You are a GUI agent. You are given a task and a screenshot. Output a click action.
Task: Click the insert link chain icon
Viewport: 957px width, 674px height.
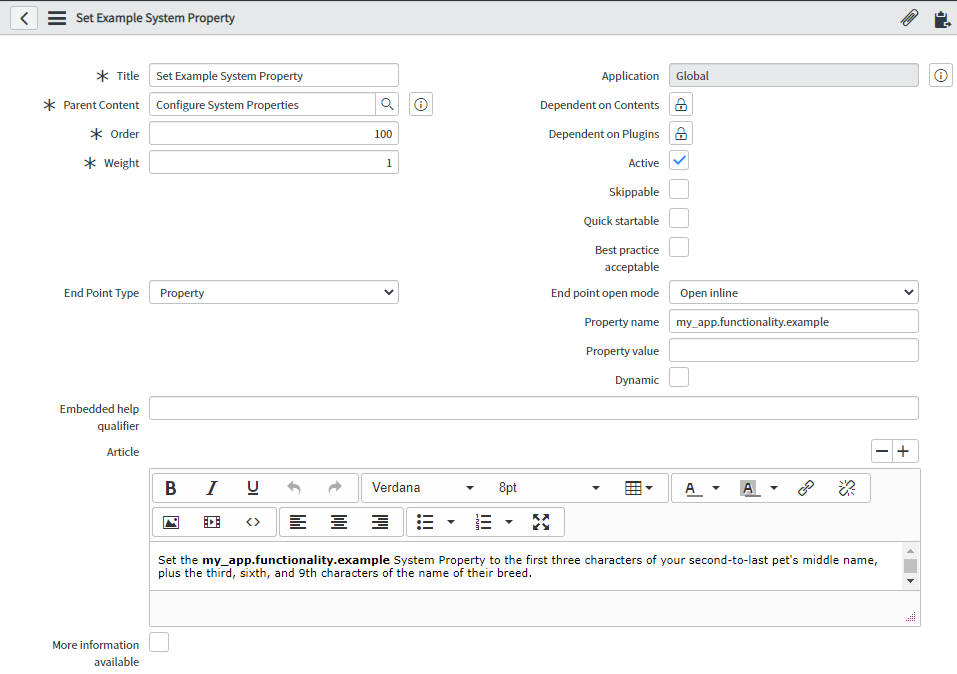click(x=806, y=488)
